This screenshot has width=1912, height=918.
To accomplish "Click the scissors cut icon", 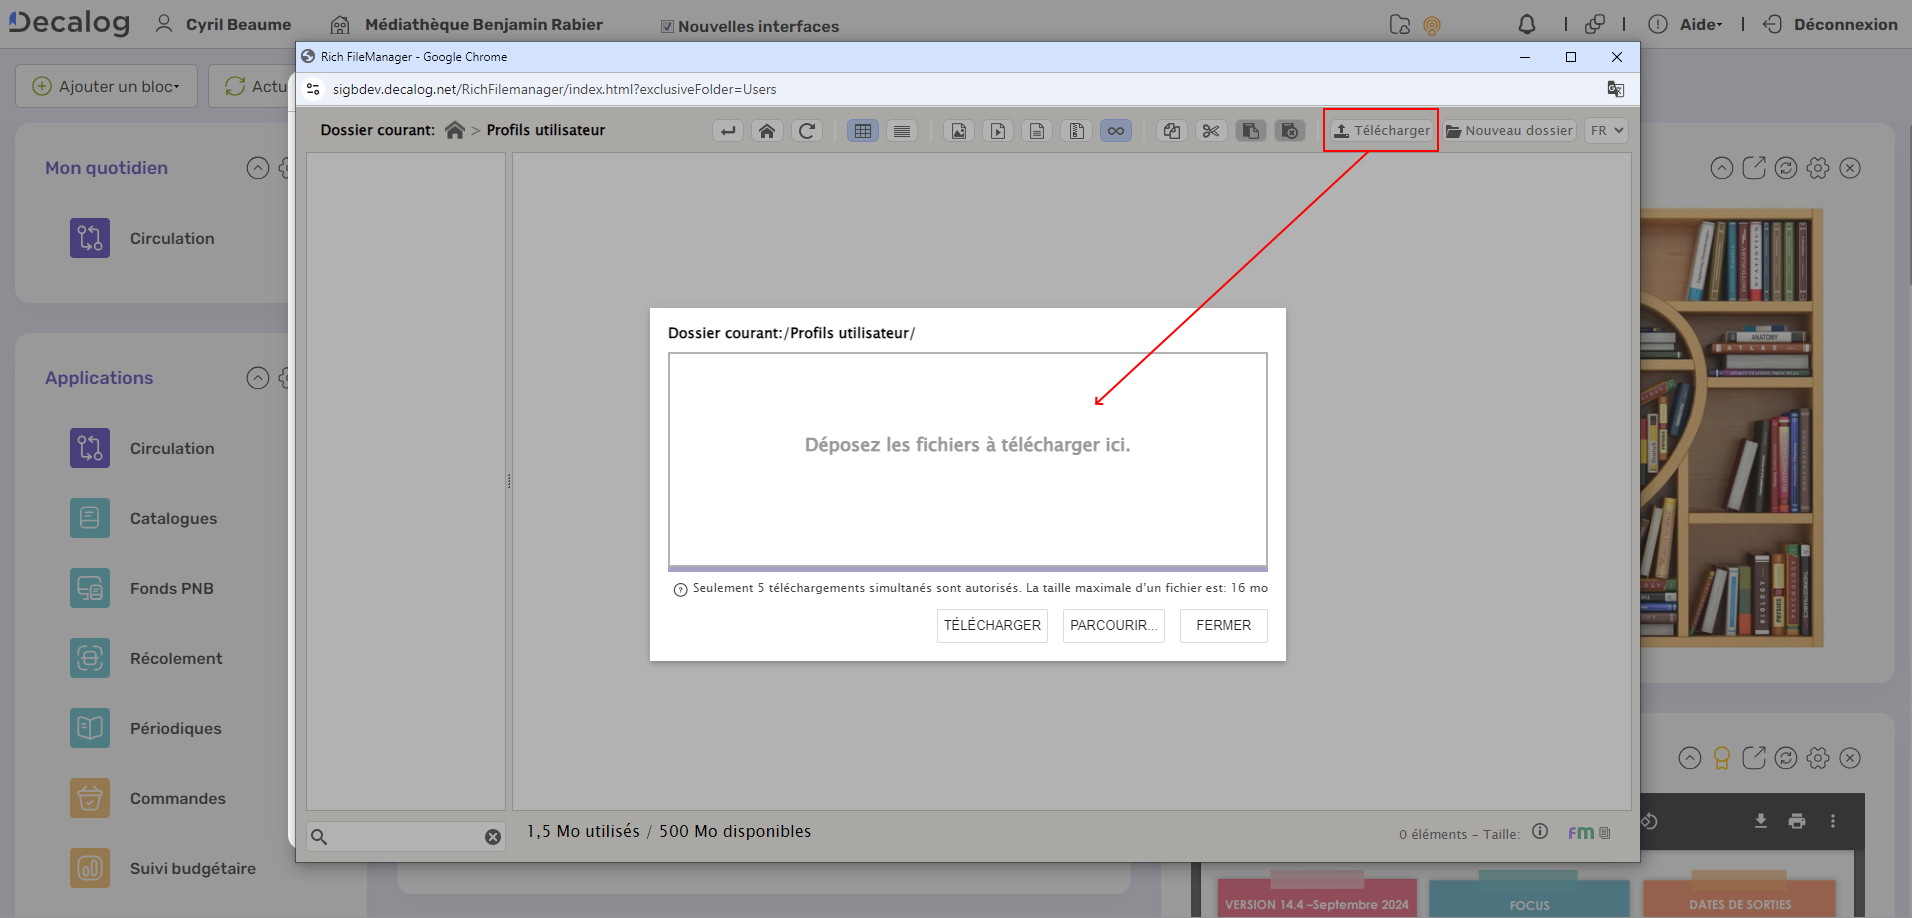I will coord(1211,131).
